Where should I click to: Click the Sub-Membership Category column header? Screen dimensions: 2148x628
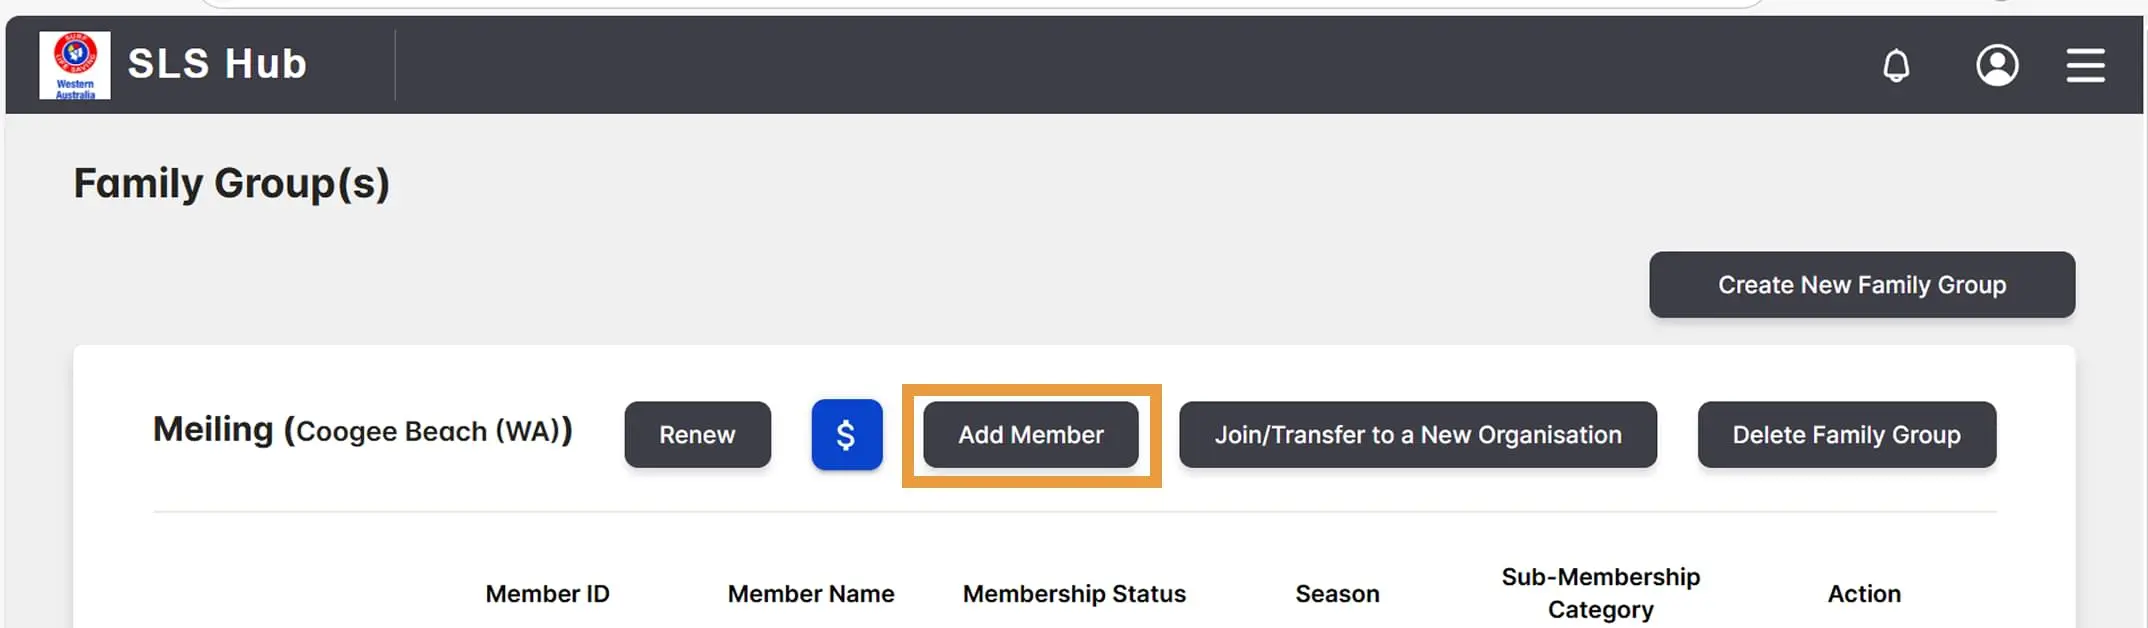click(x=1600, y=593)
